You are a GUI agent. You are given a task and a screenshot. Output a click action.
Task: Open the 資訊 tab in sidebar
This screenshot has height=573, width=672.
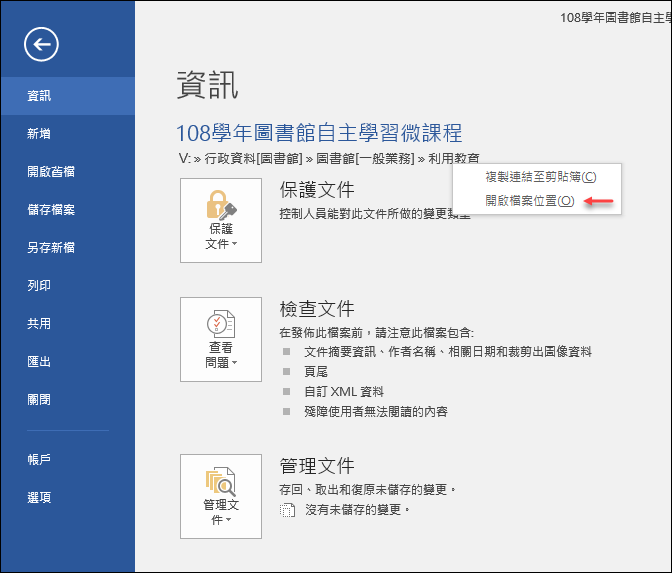(x=68, y=96)
